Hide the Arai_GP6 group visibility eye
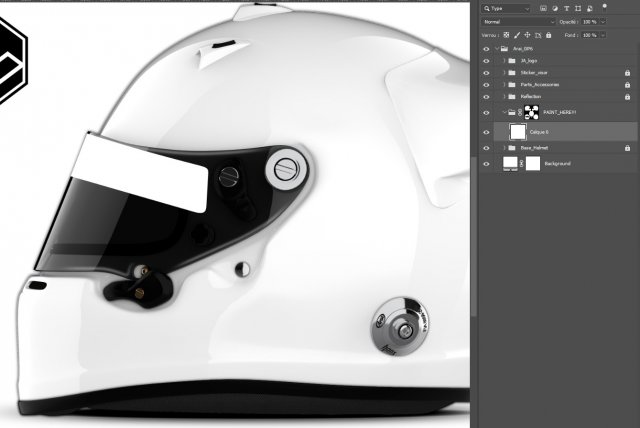 pyautogui.click(x=486, y=49)
